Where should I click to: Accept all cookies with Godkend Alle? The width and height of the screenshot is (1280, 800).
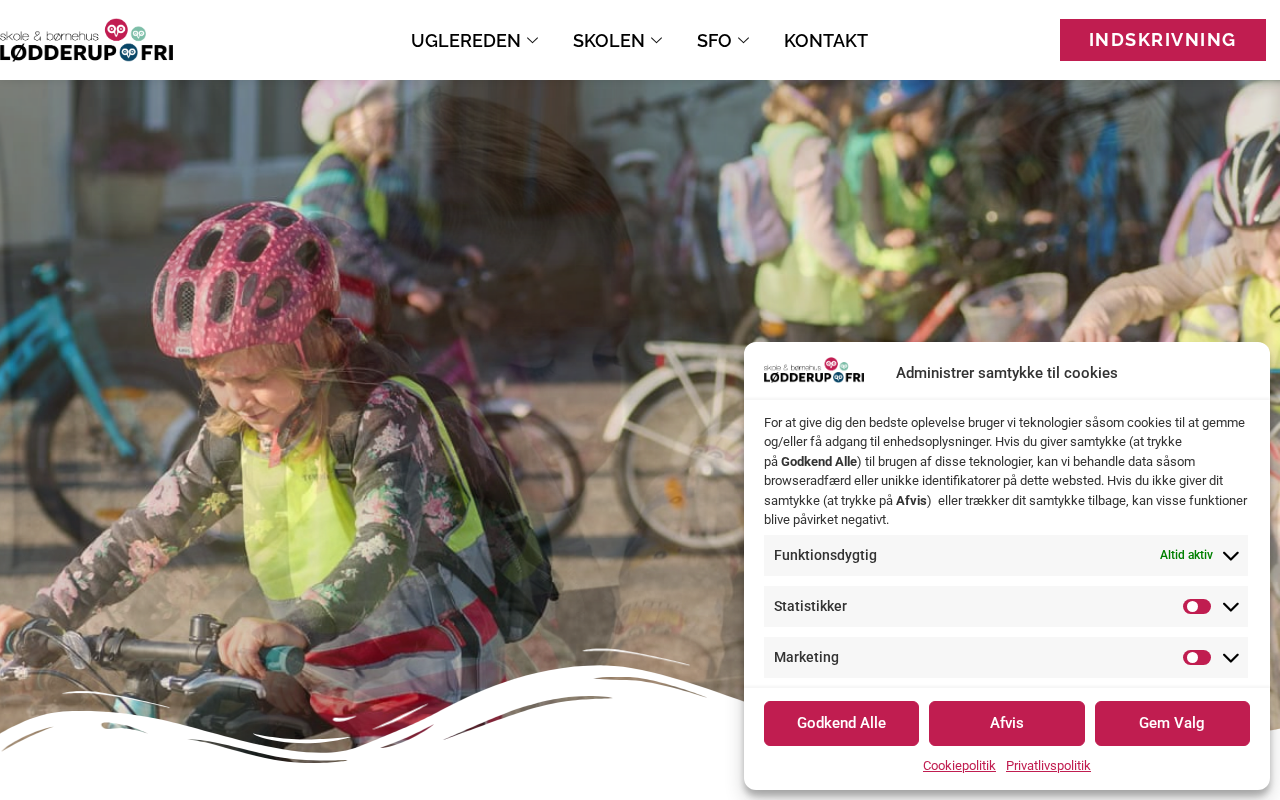click(x=841, y=723)
